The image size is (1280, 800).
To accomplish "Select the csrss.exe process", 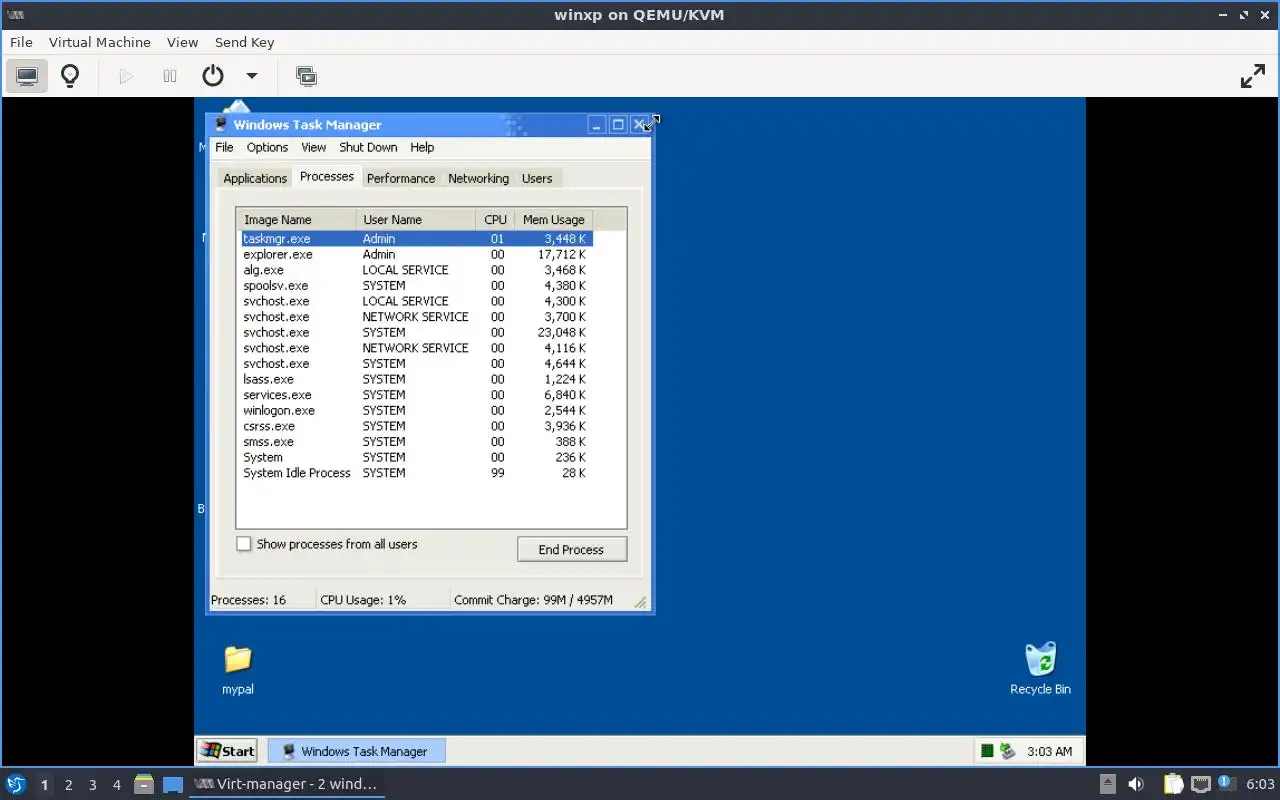I will click(416, 426).
